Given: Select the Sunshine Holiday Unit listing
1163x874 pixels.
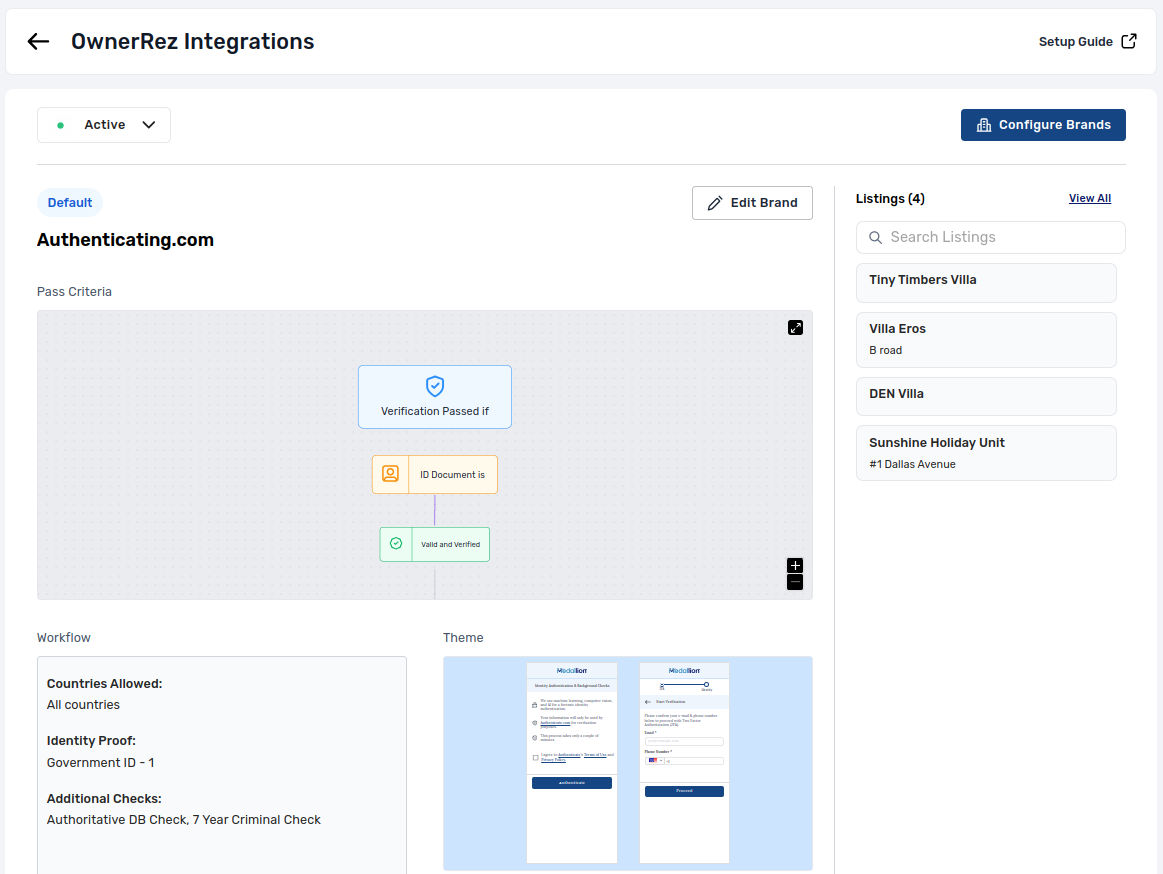Looking at the screenshot, I should (985, 453).
